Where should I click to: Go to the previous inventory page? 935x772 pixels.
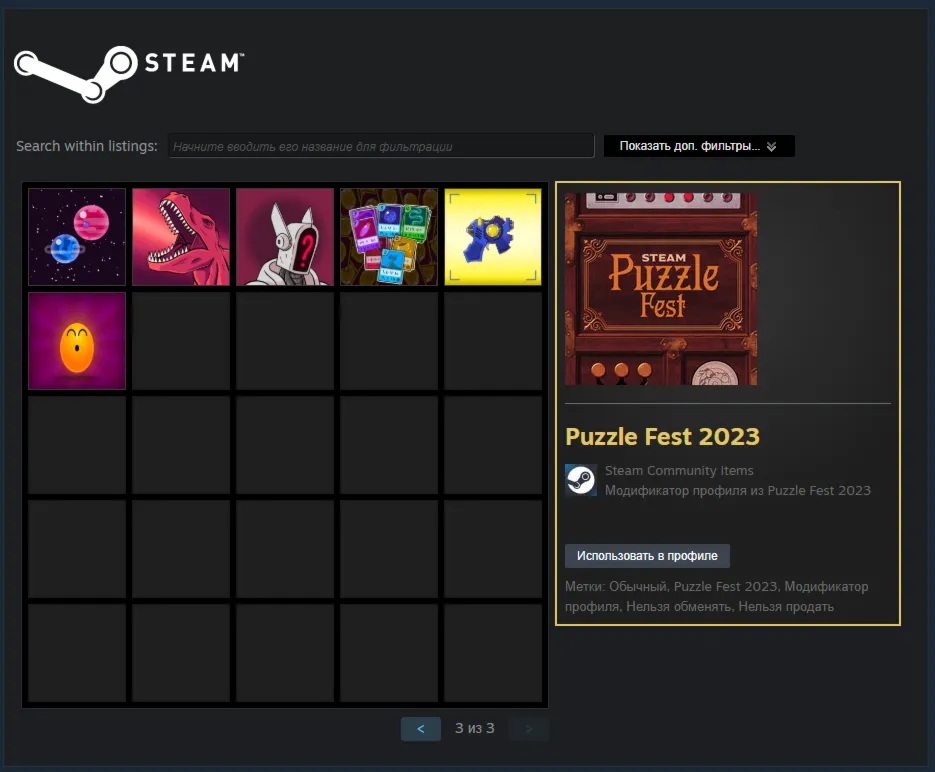coord(420,728)
